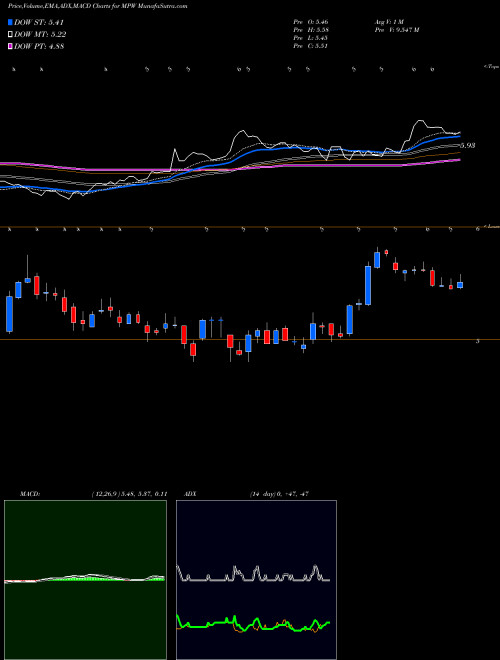
Task: Click the ADX (14 day) values text
Action: [280, 494]
